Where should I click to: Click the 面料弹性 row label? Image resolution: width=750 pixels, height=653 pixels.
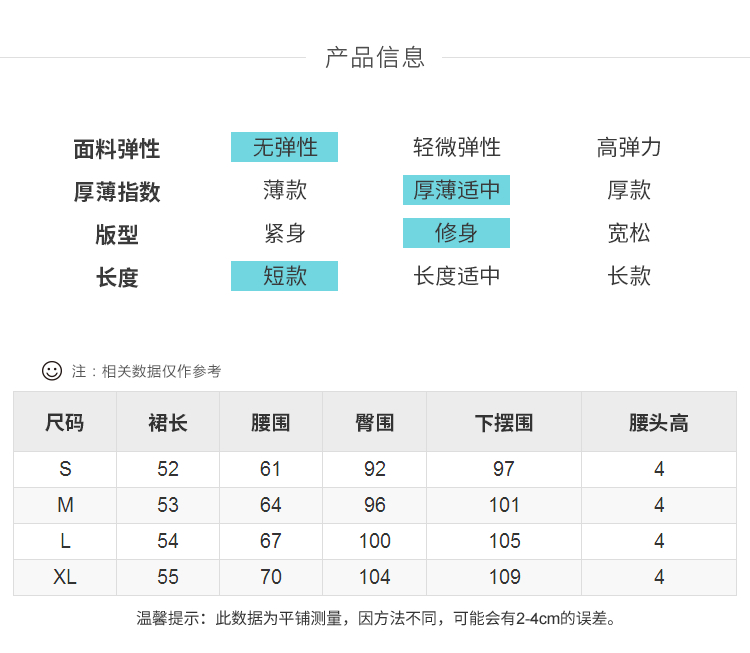click(117, 149)
